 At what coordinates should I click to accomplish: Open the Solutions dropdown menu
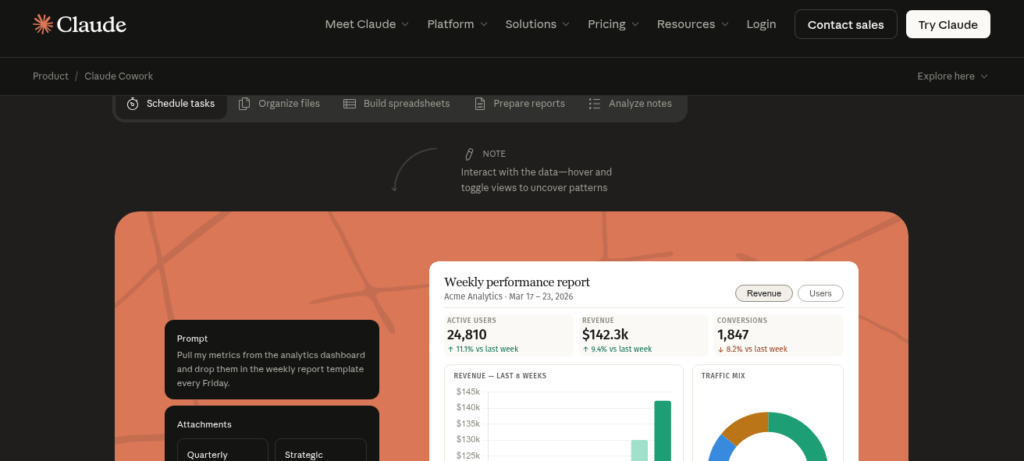click(537, 24)
